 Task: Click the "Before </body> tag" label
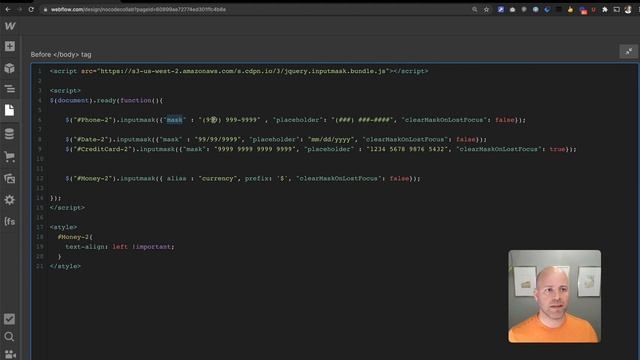coord(61,54)
